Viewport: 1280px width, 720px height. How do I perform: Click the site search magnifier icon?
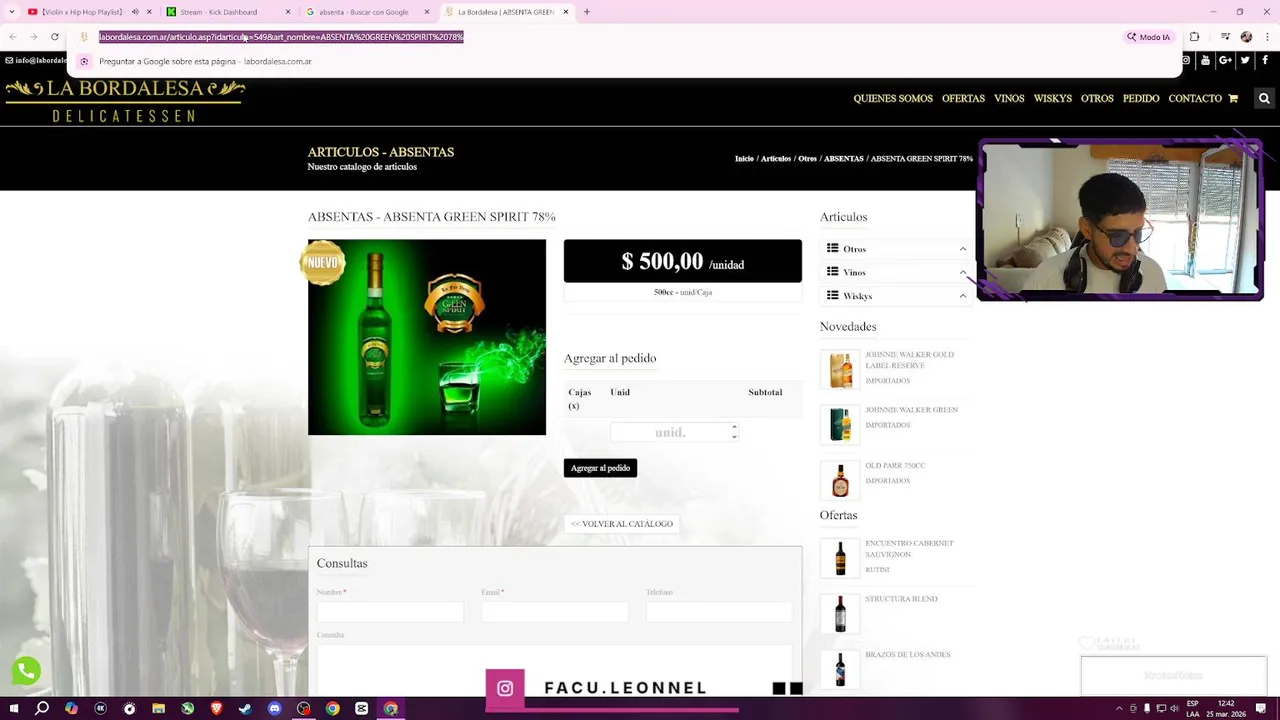click(1264, 98)
